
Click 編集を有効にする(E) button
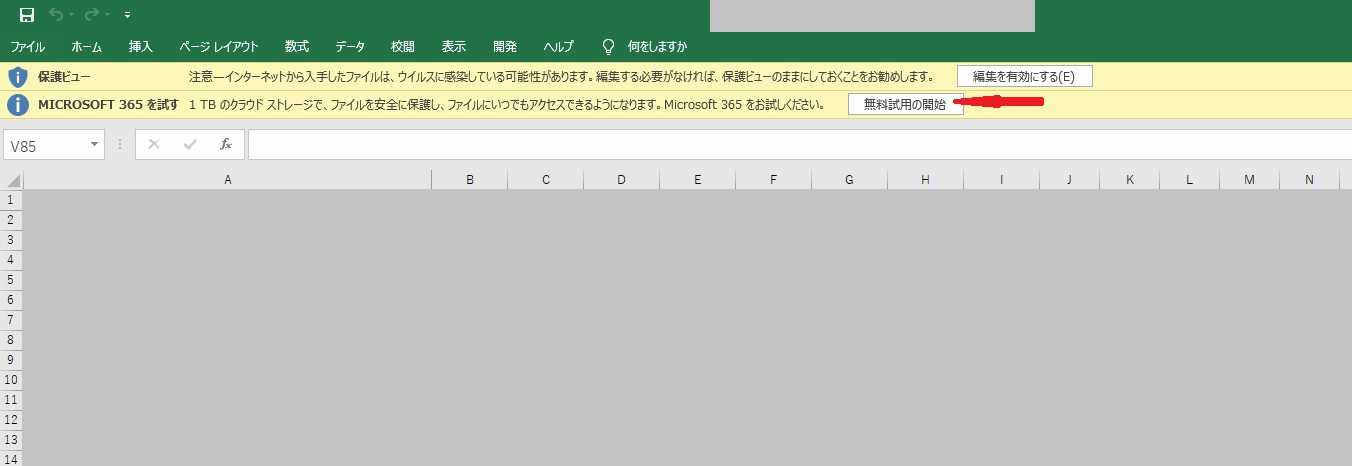click(x=1024, y=76)
